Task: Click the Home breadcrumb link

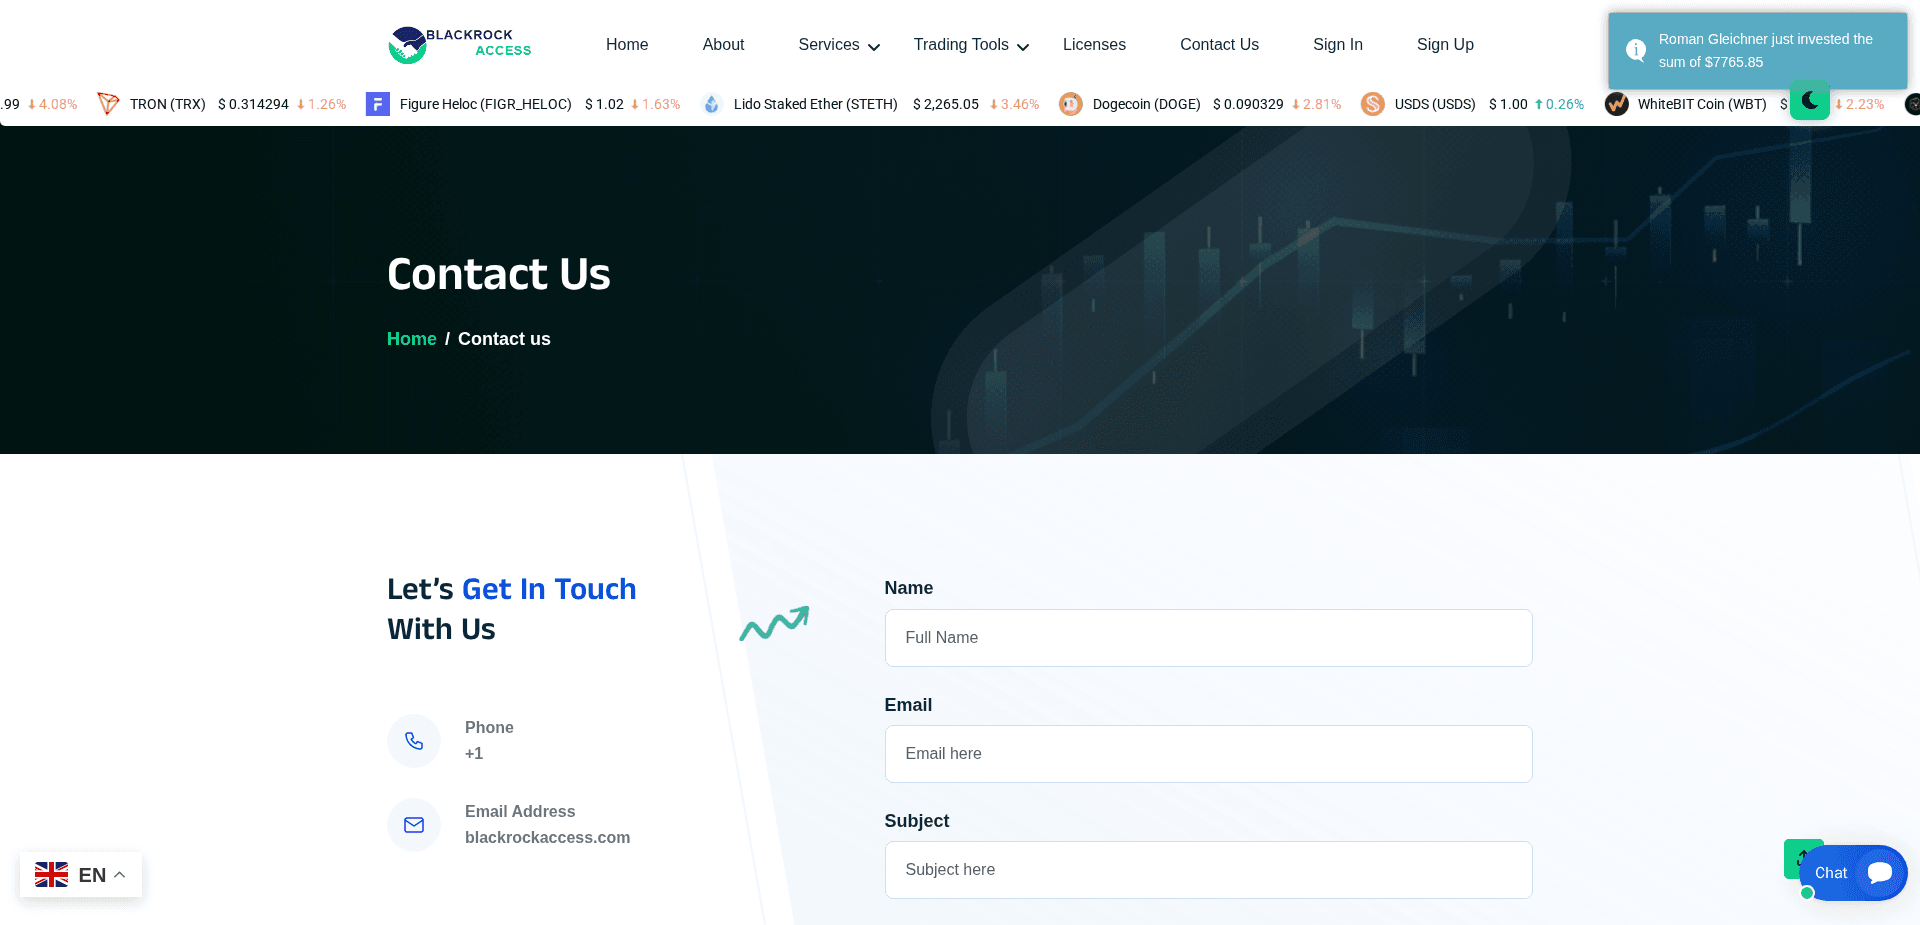Action: [411, 339]
